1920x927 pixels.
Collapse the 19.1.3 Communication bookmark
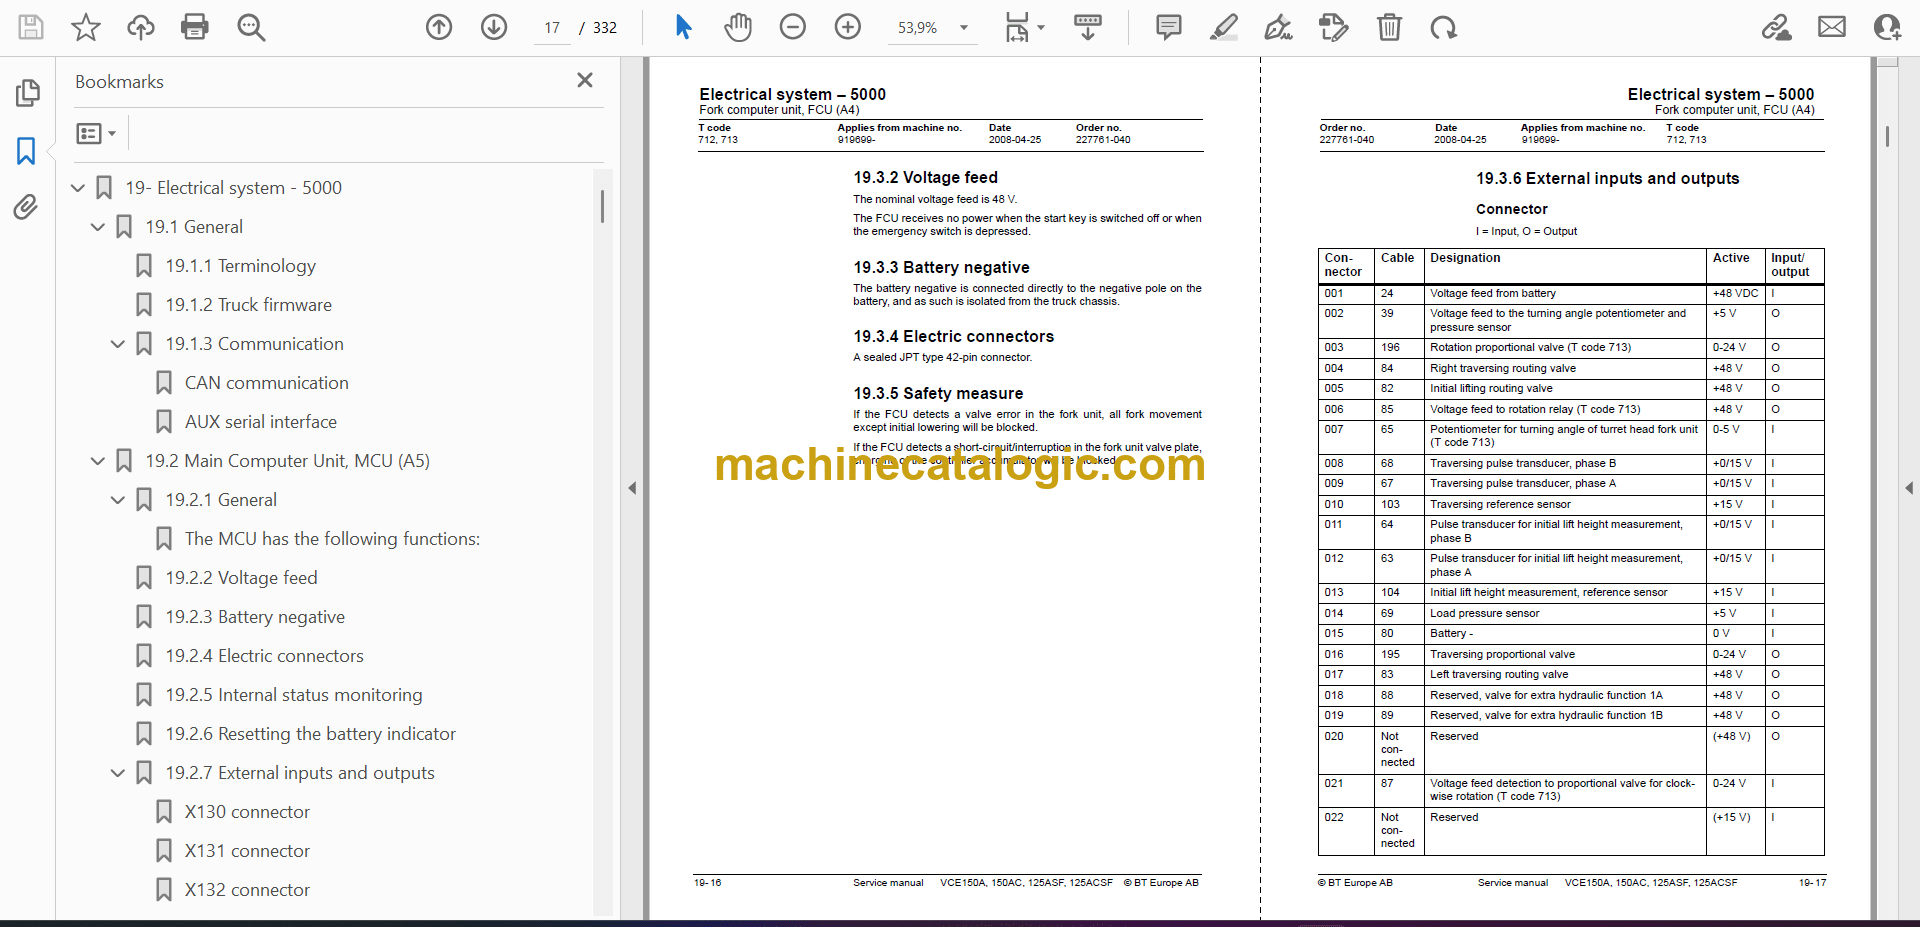click(118, 344)
